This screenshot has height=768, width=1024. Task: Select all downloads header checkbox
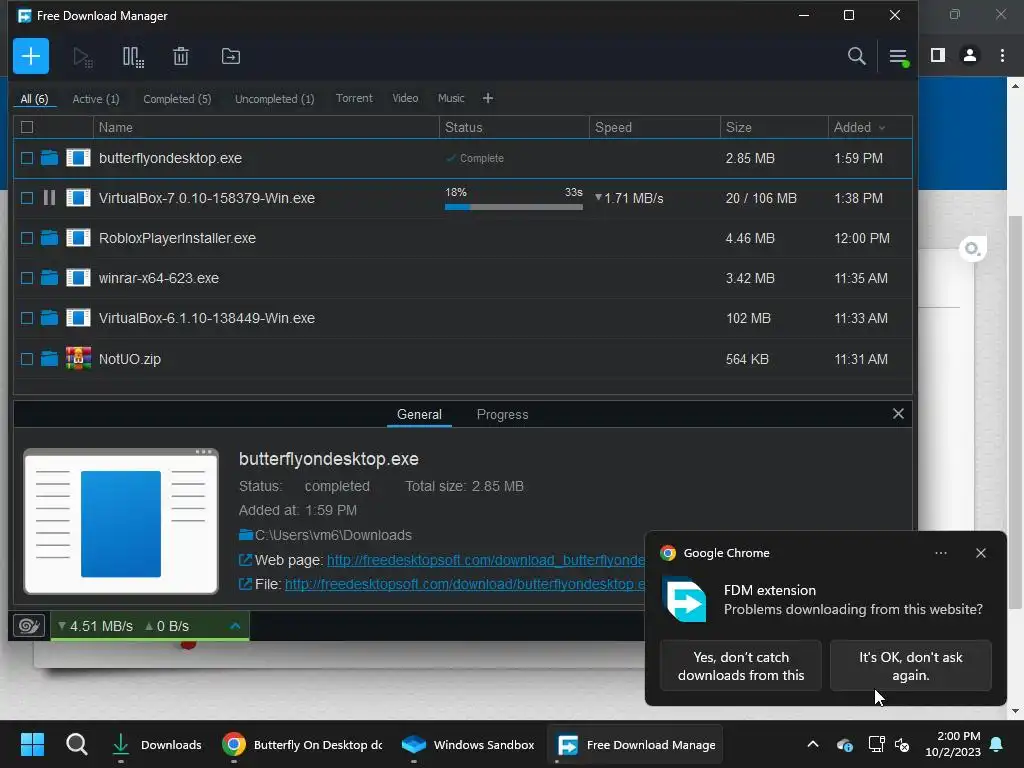[x=27, y=127]
